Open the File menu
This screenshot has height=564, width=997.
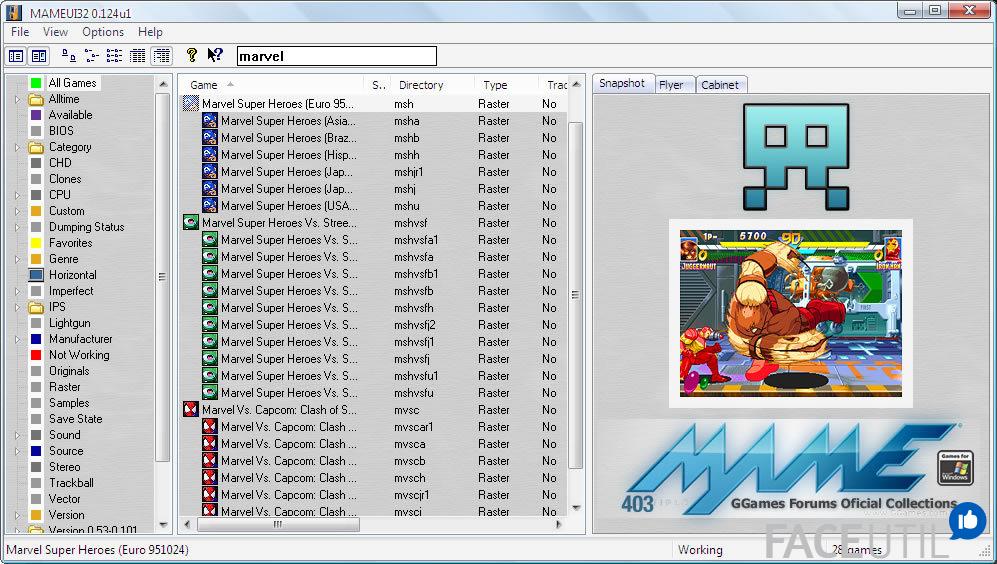click(x=20, y=32)
